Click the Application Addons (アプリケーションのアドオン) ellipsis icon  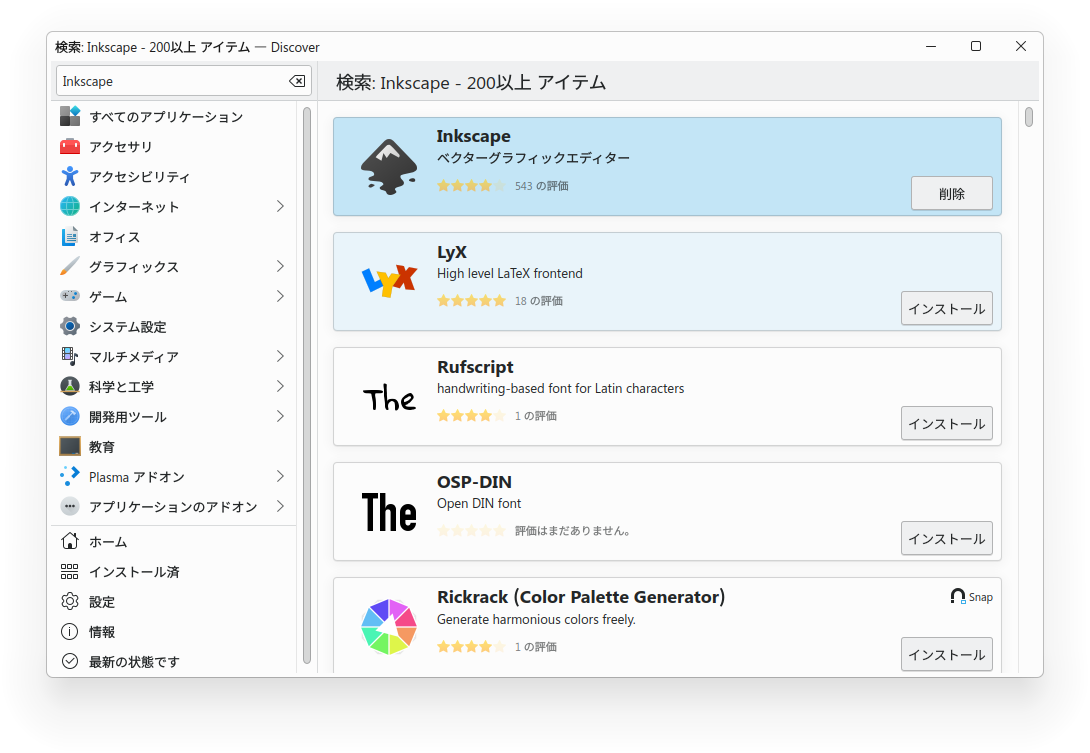pyautogui.click(x=70, y=506)
